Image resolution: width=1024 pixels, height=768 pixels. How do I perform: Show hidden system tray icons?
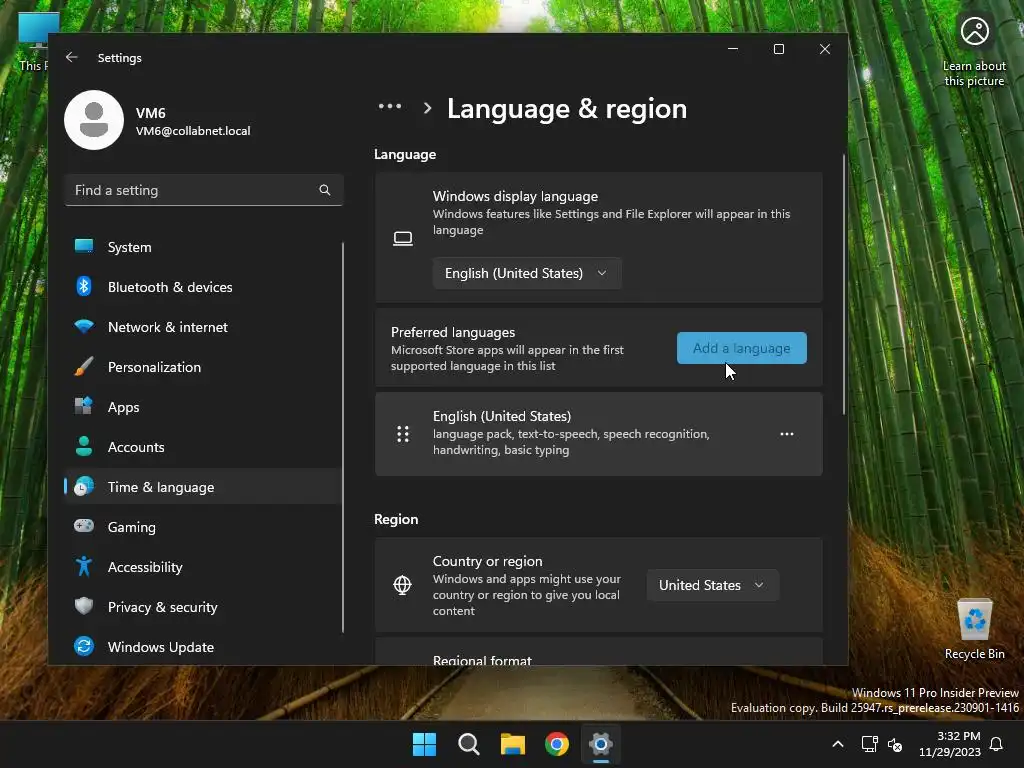point(838,744)
